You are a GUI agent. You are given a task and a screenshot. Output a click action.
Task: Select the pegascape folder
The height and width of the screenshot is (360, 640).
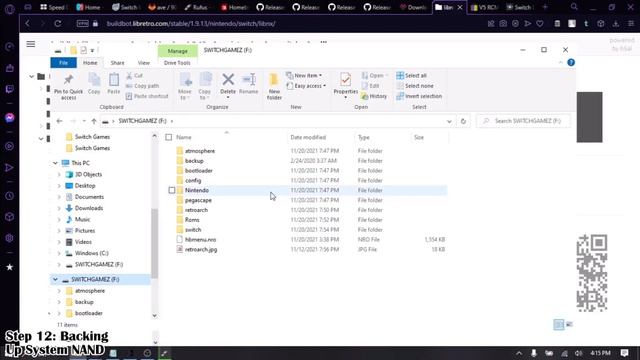pos(198,200)
